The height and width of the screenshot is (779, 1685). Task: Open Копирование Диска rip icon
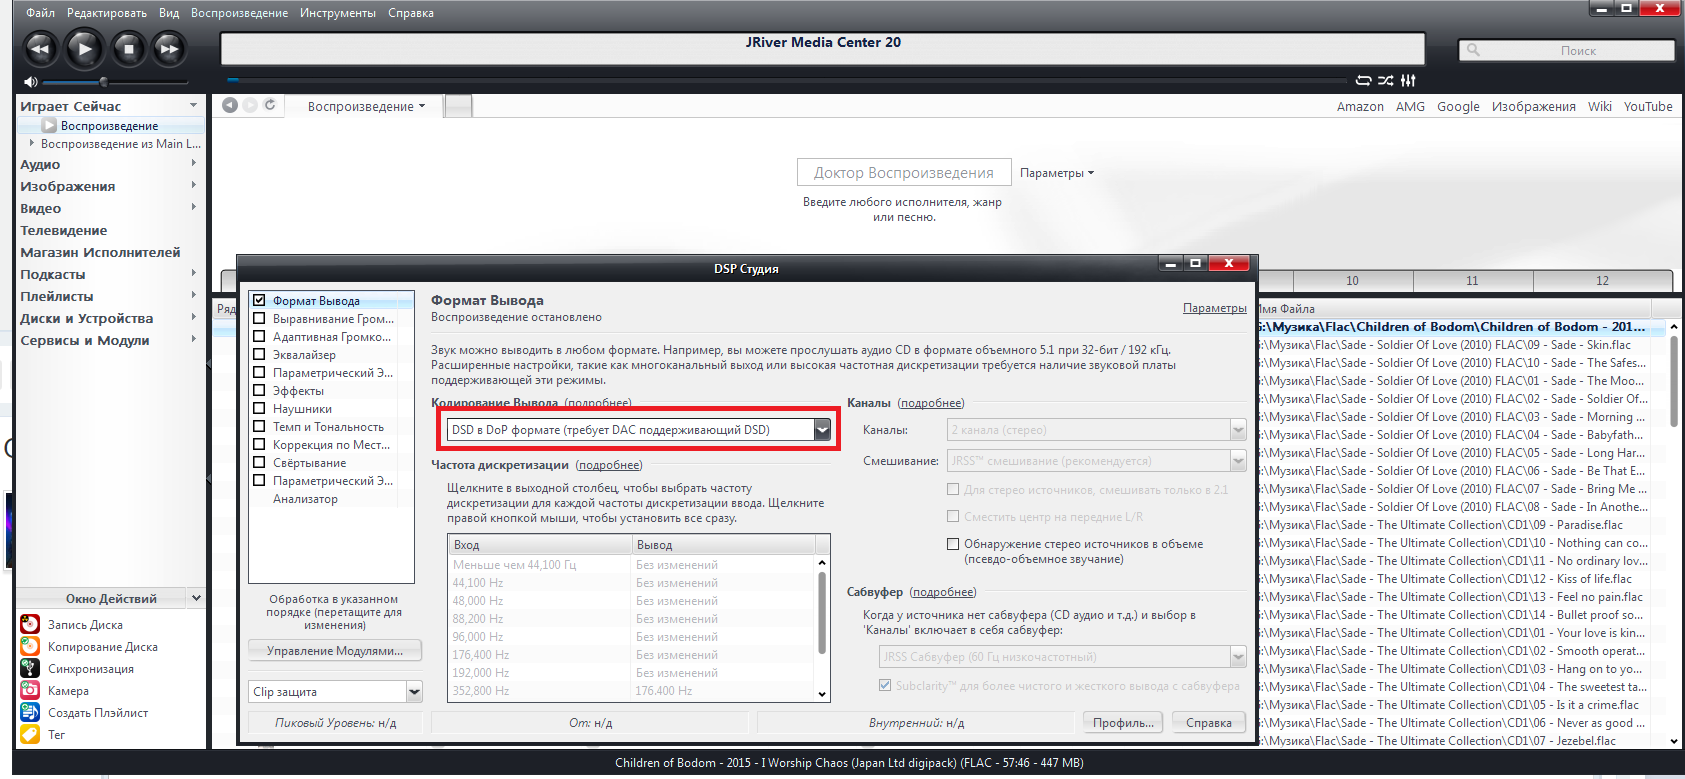click(30, 646)
